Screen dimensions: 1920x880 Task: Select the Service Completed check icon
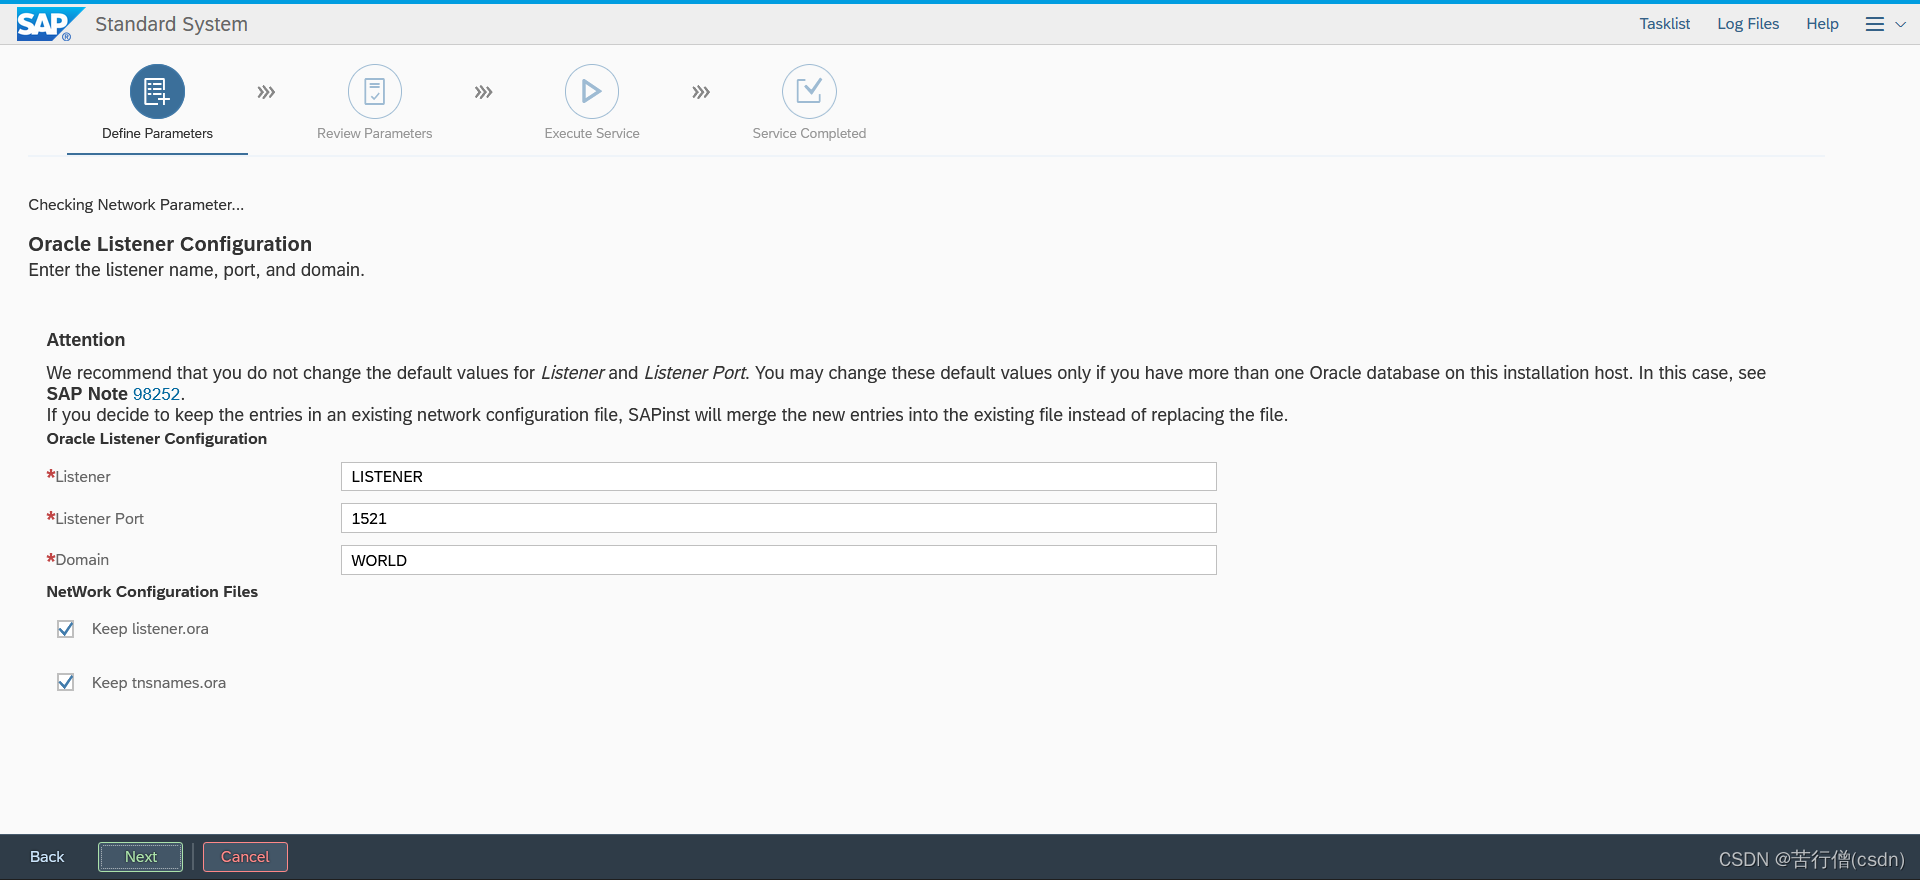[809, 92]
